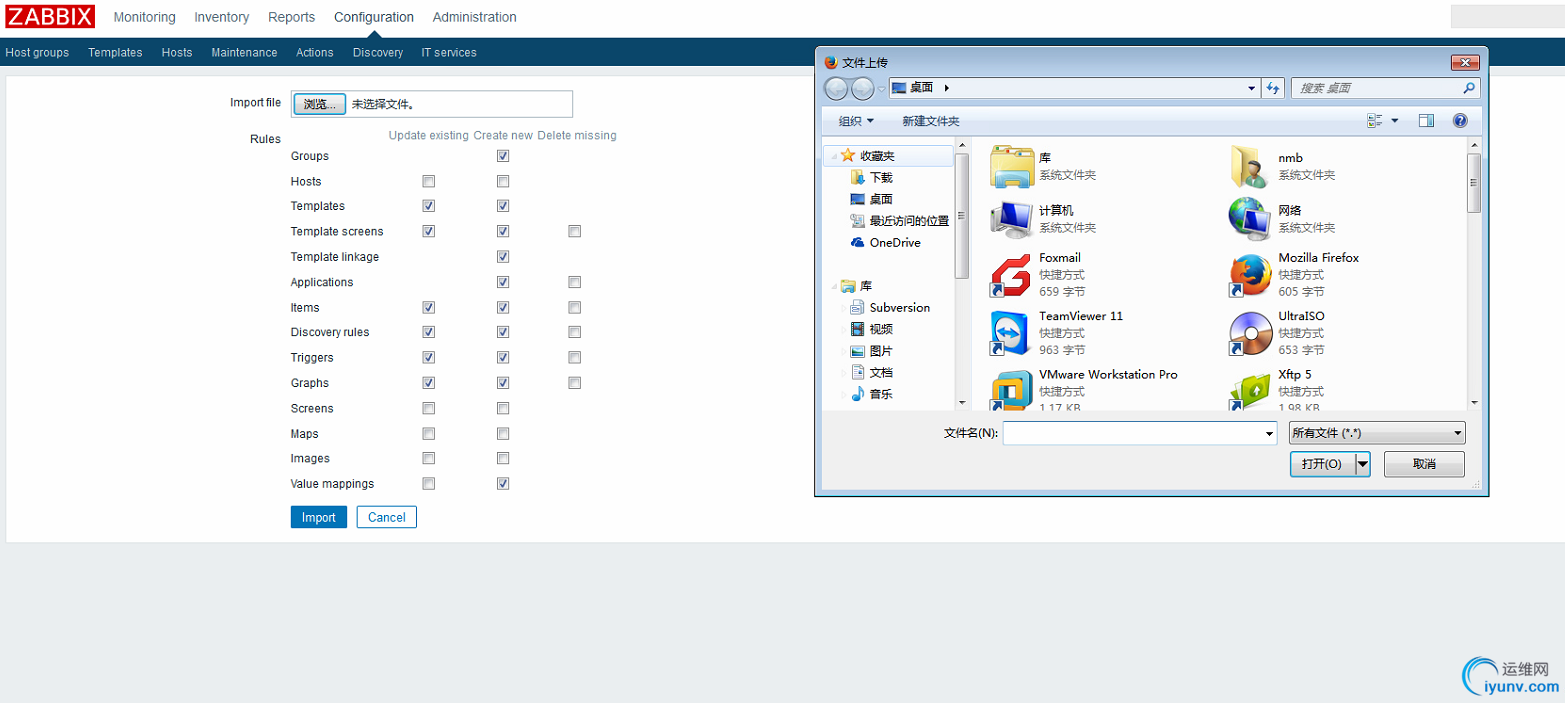Open the 所有文件 file type dropdown
Screen dimensions: 1565x703
point(1376,433)
